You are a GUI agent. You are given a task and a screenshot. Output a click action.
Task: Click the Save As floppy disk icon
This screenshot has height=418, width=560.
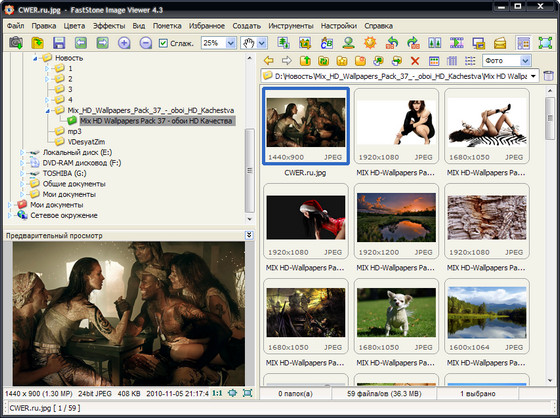59,43
